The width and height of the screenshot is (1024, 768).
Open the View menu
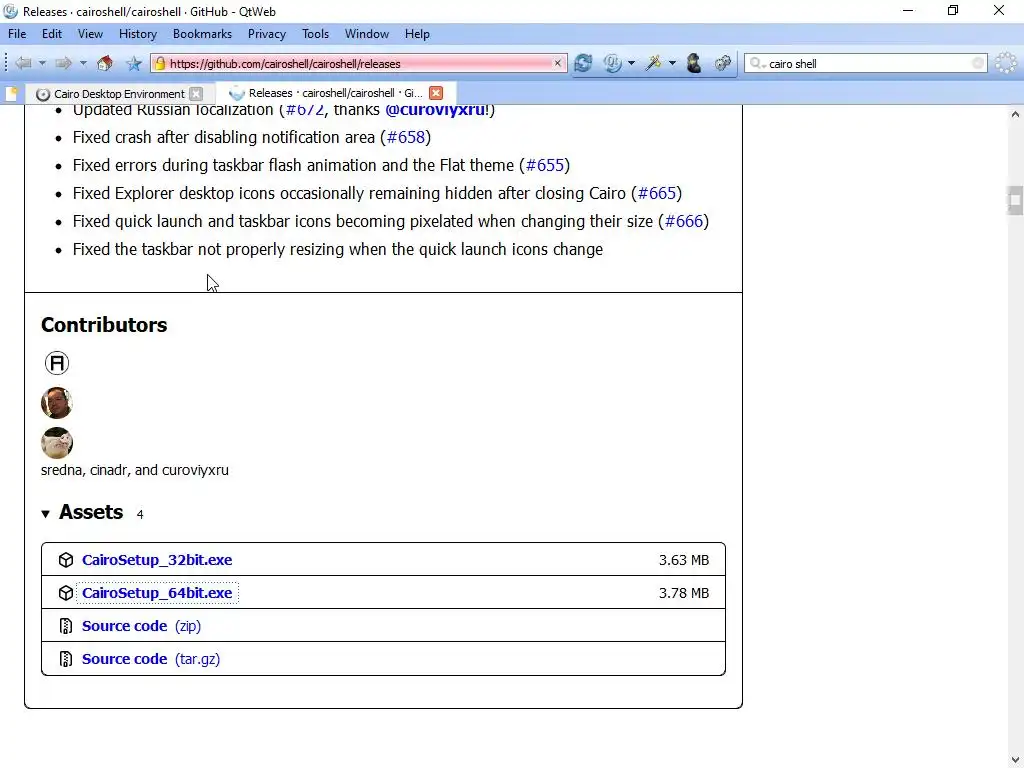click(x=90, y=34)
